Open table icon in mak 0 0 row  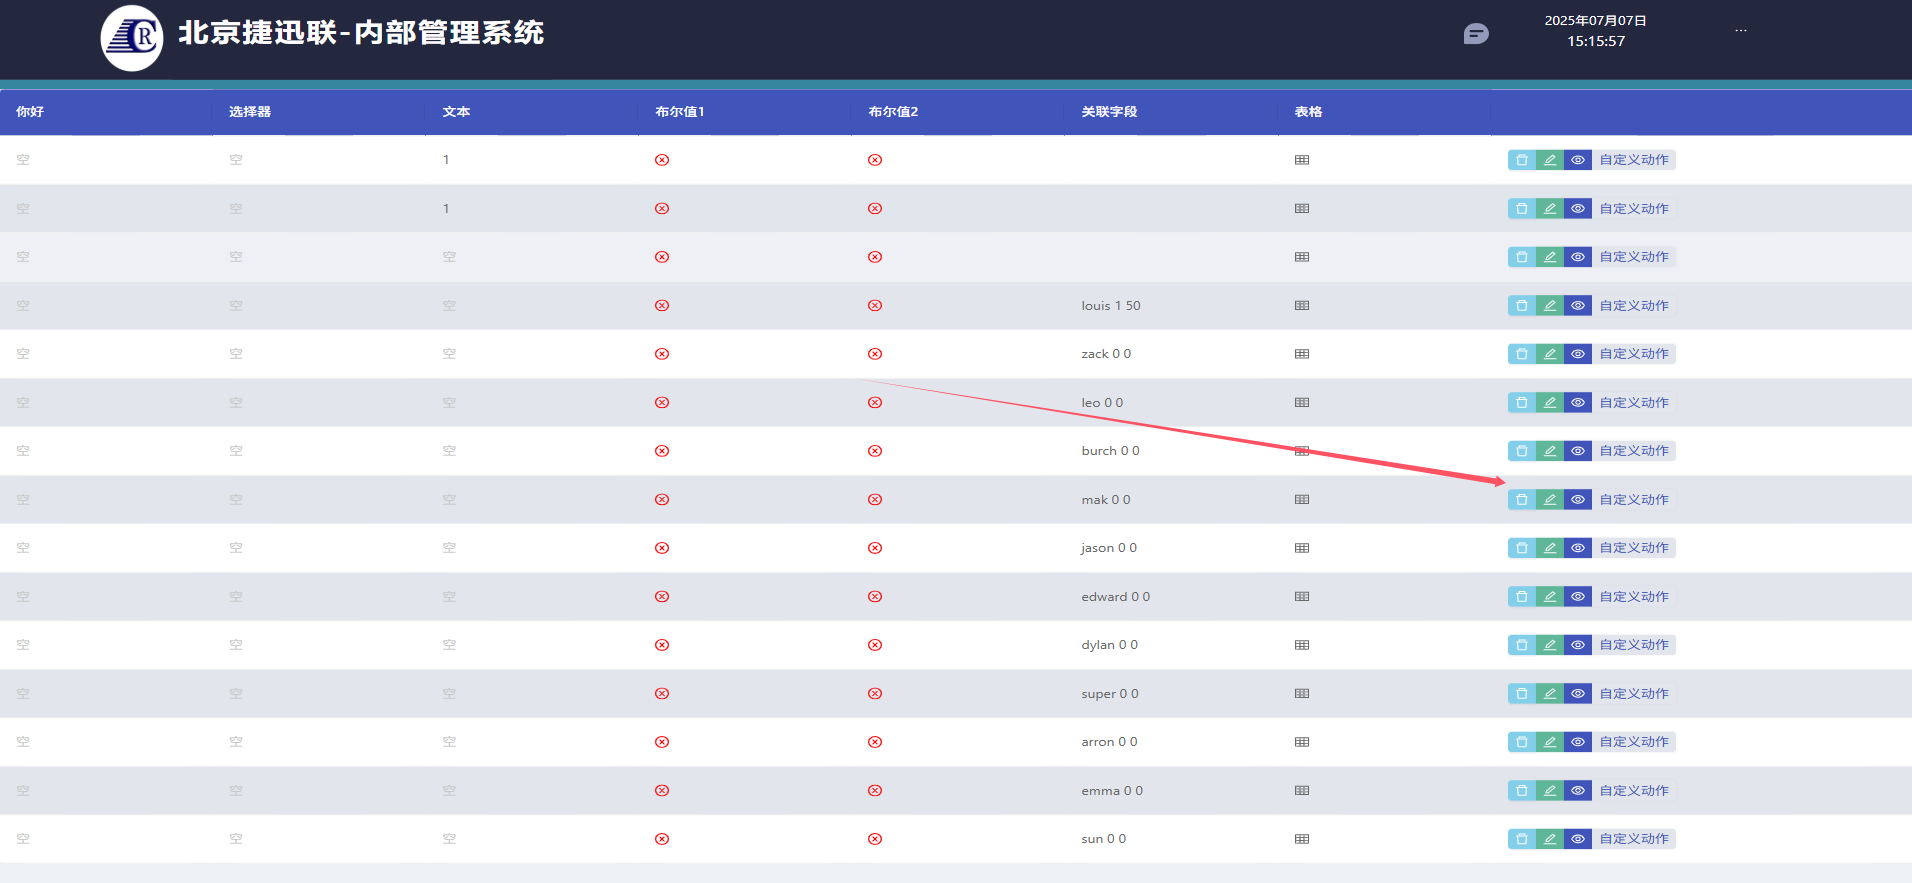pyautogui.click(x=1302, y=500)
